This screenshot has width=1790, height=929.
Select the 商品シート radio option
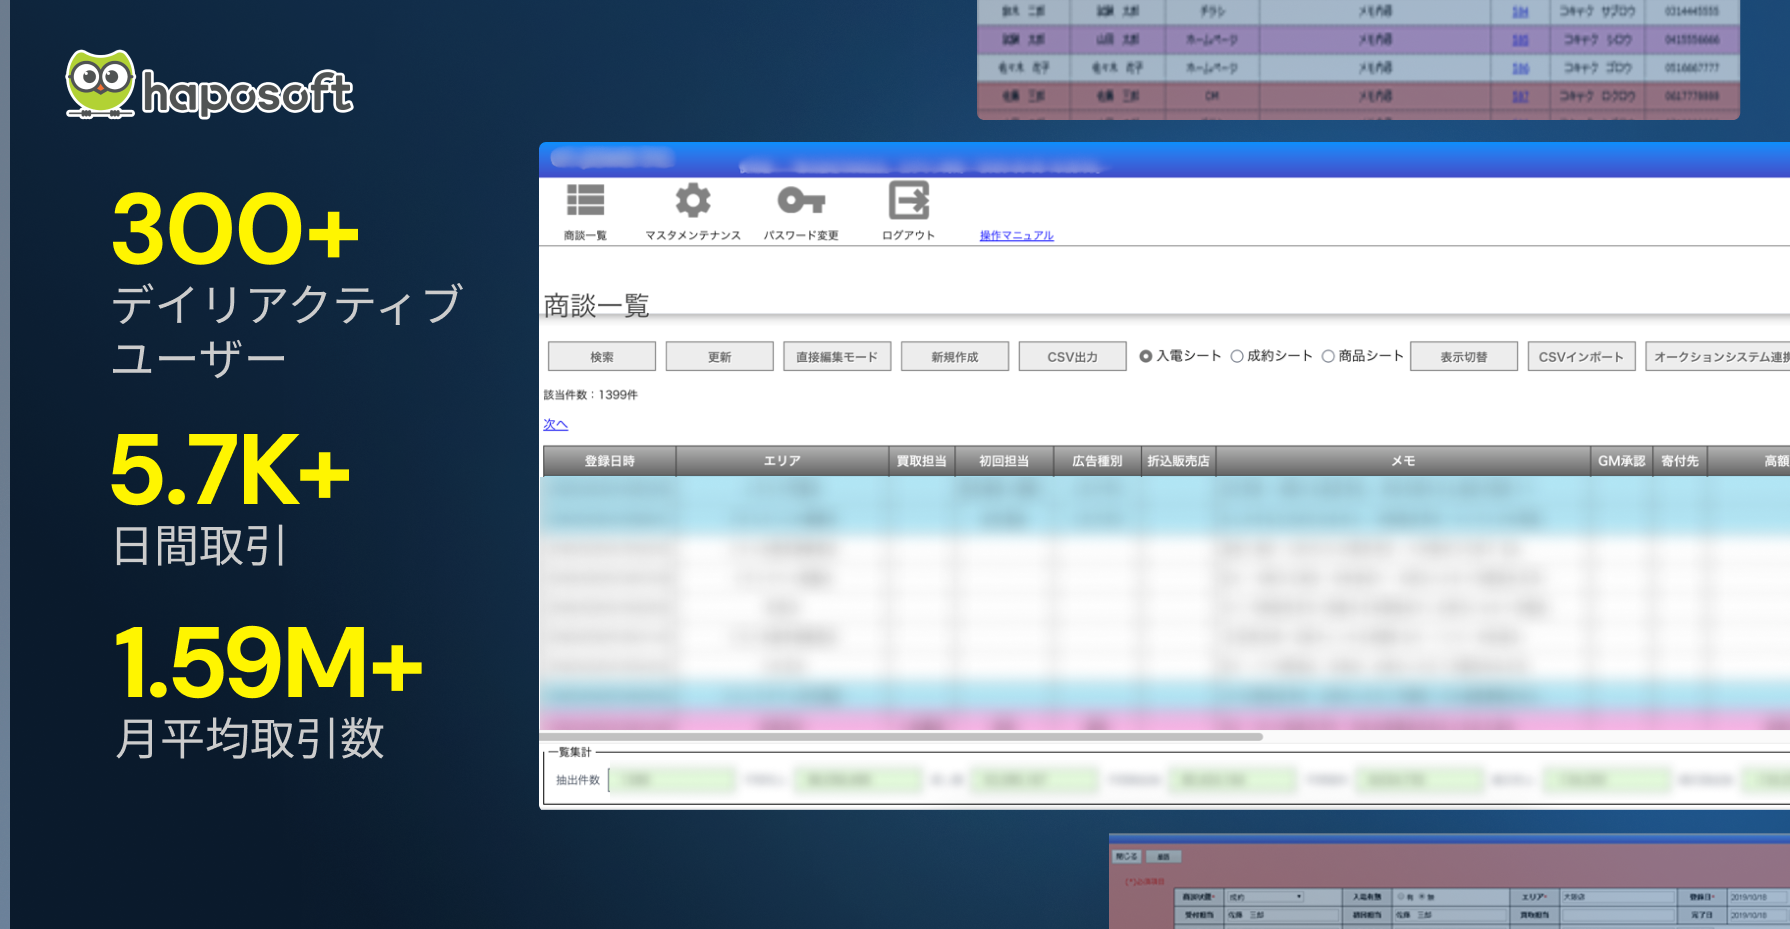1328,356
